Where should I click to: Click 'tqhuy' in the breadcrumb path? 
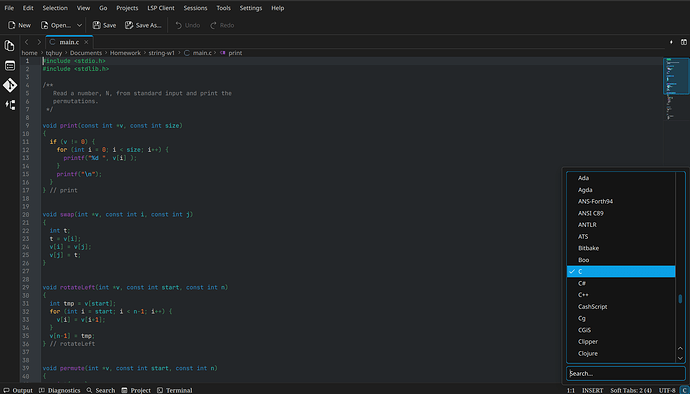(x=54, y=53)
